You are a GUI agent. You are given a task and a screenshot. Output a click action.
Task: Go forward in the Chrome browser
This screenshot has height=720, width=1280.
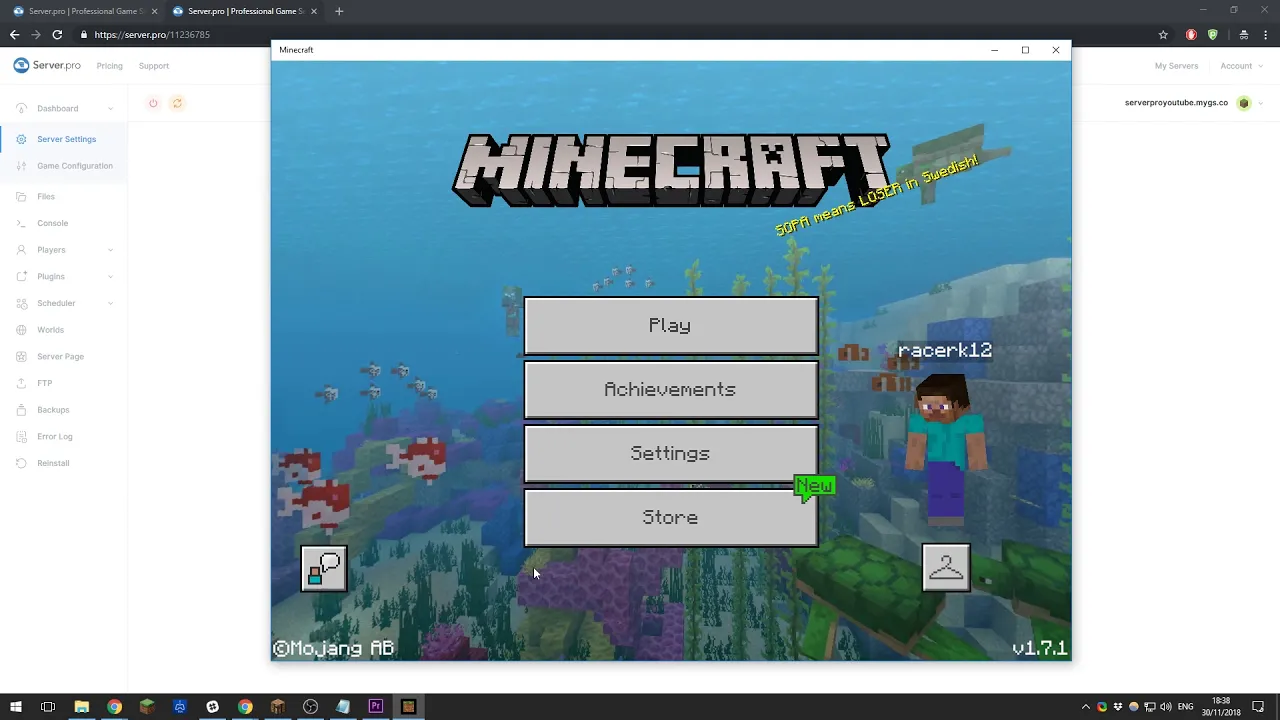click(x=36, y=34)
